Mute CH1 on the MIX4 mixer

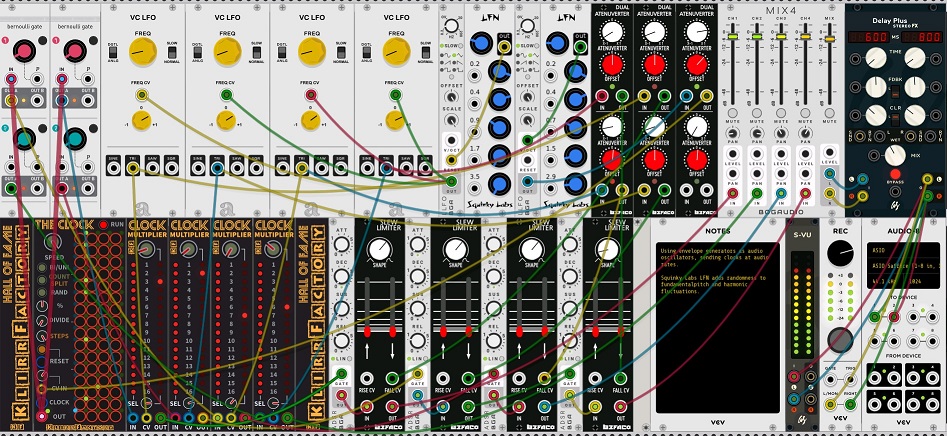733,113
